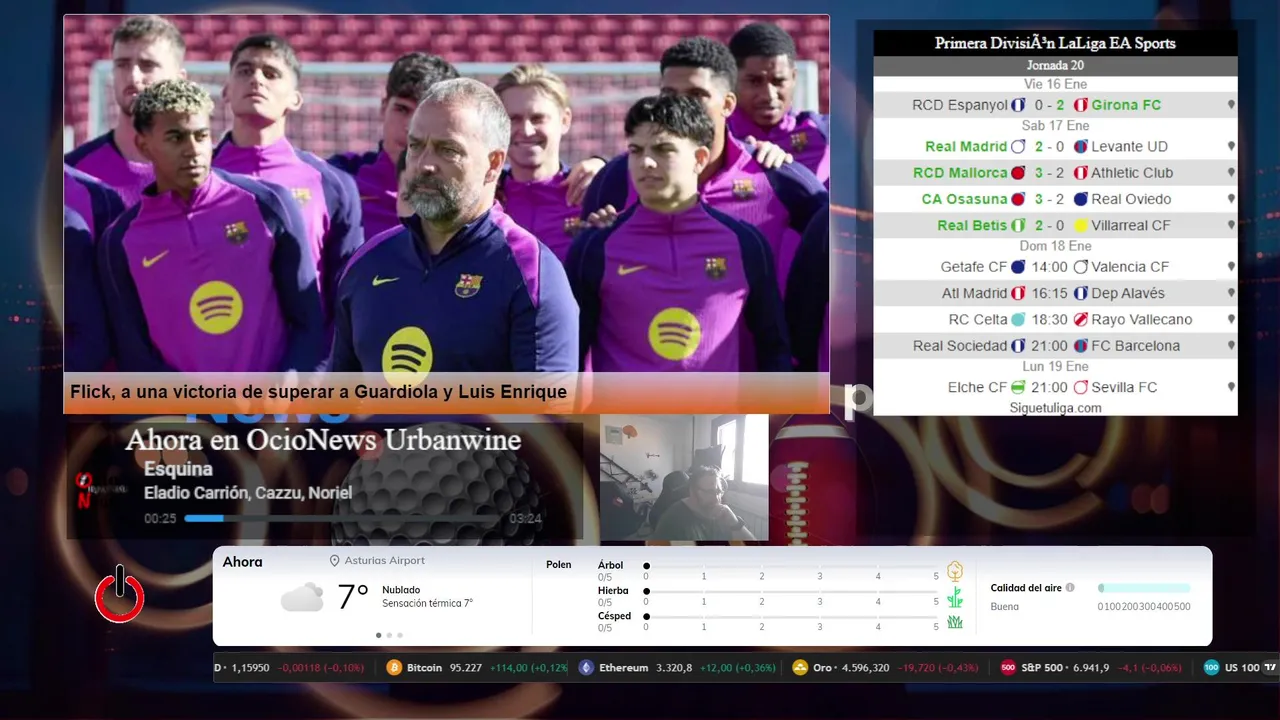1280x720 pixels.
Task: Click the Atl Madrid 16:15 Dep Alavés fixture
Action: [1055, 293]
